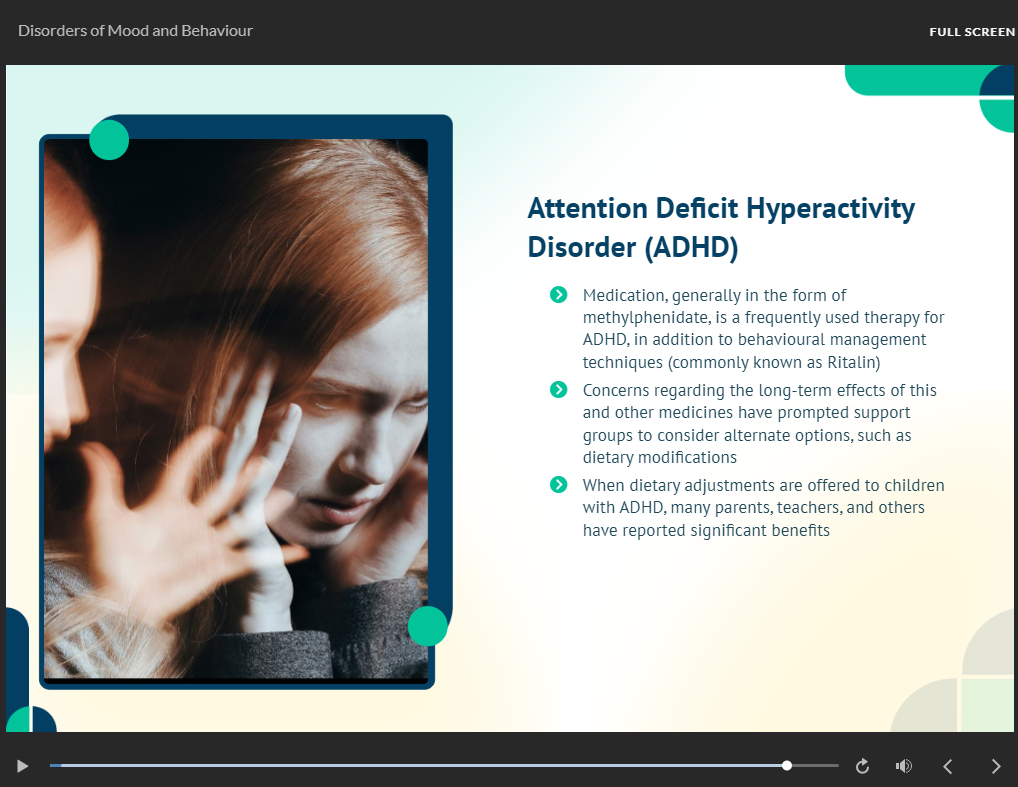Enter FULL SCREEN mode
This screenshot has width=1018, height=787.
(971, 32)
